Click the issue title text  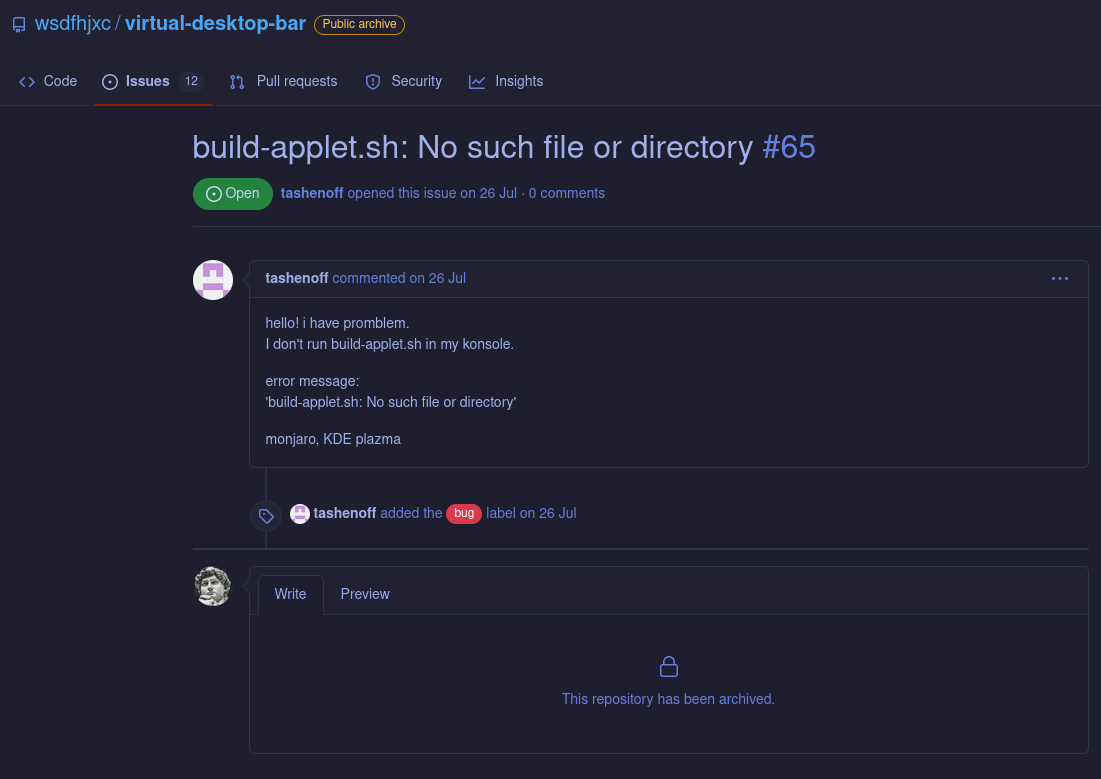tap(473, 148)
